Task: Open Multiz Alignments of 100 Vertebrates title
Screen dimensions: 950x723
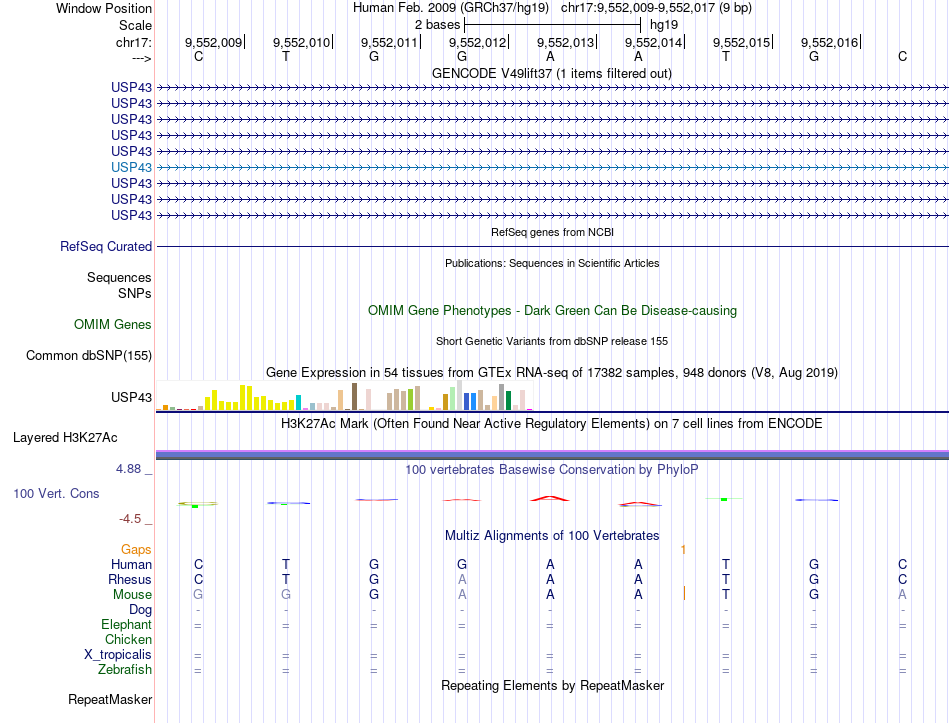Action: tap(552, 536)
